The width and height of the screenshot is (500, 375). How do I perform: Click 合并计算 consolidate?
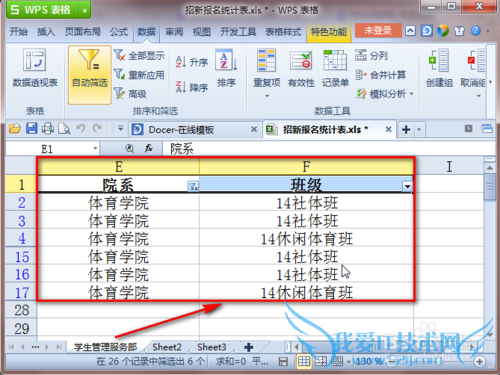[380, 75]
